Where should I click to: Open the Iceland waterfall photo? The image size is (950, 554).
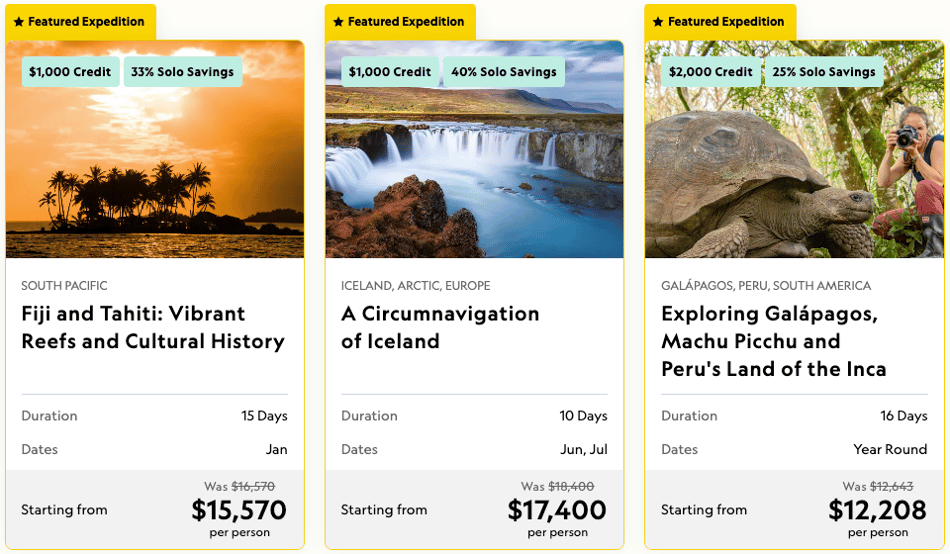[474, 149]
